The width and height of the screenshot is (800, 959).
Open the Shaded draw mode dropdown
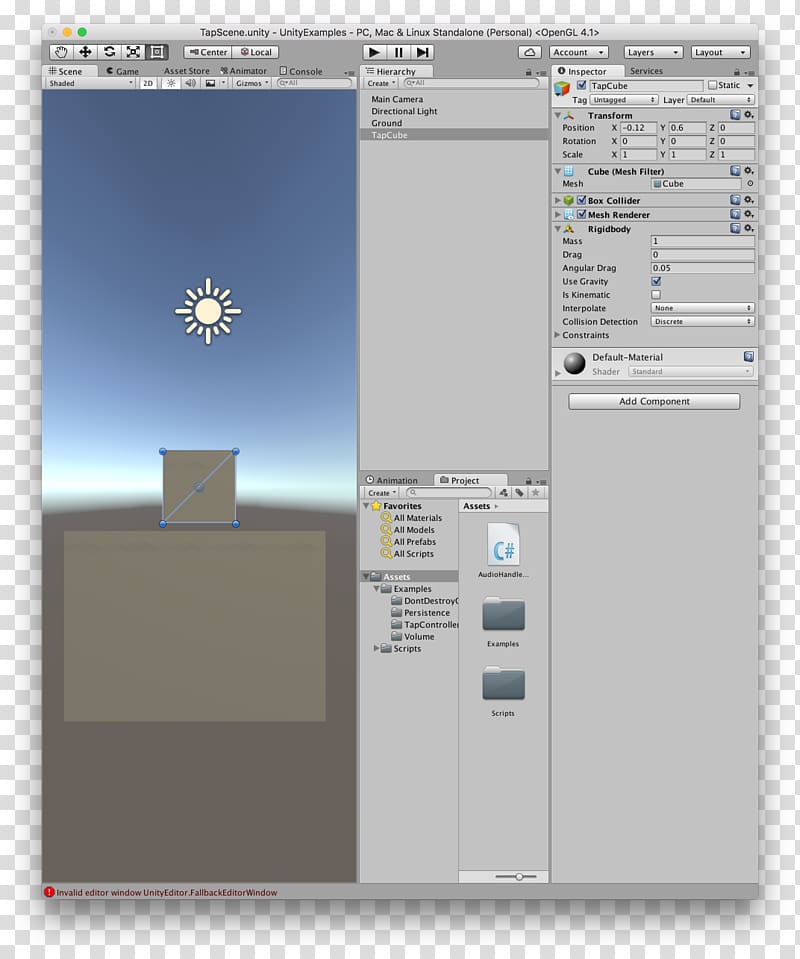(91, 83)
